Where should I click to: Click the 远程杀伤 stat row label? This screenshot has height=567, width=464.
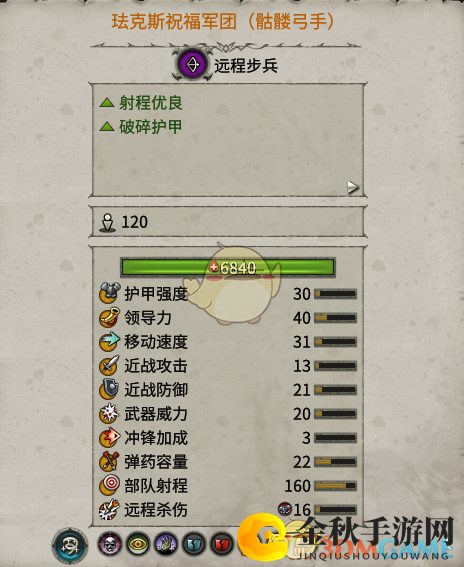[156, 510]
